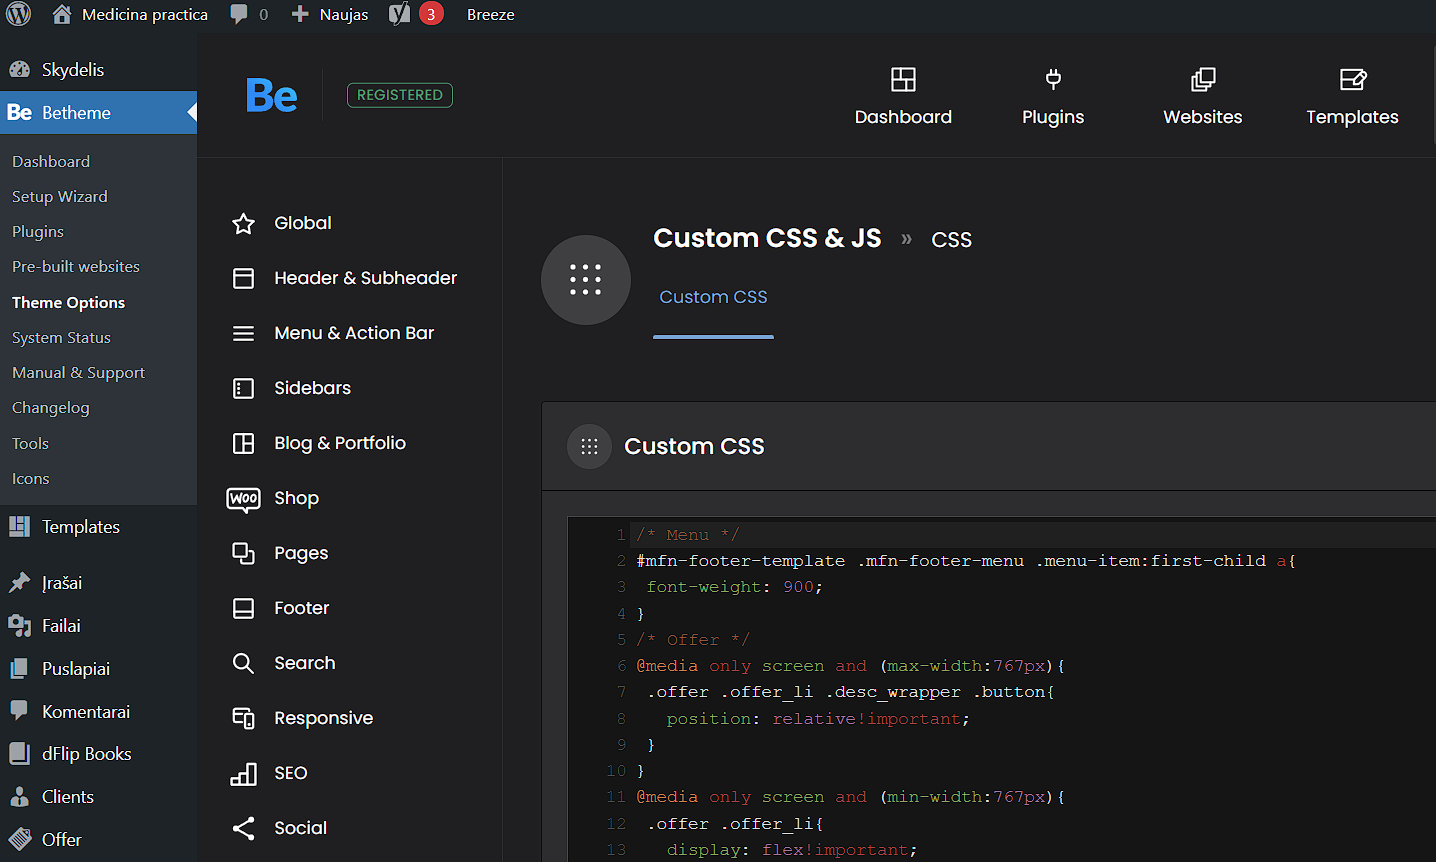1436x862 pixels.
Task: Click the hamburger icon beside Menu & Action Bar
Action: coord(243,333)
